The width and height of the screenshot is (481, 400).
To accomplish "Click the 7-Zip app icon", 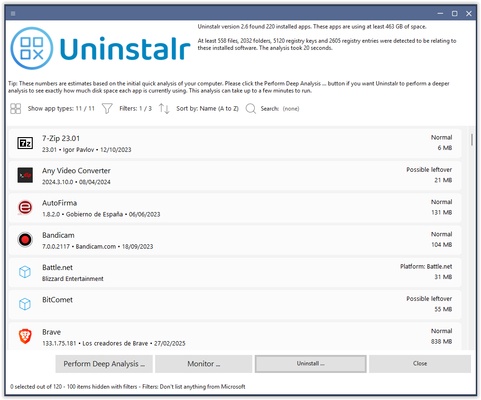I will point(25,143).
